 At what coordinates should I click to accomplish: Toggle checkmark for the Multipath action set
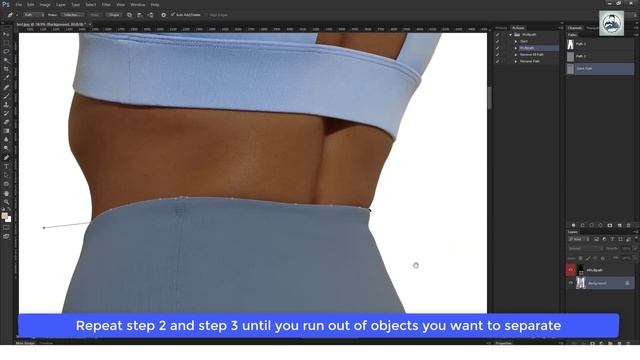click(498, 35)
